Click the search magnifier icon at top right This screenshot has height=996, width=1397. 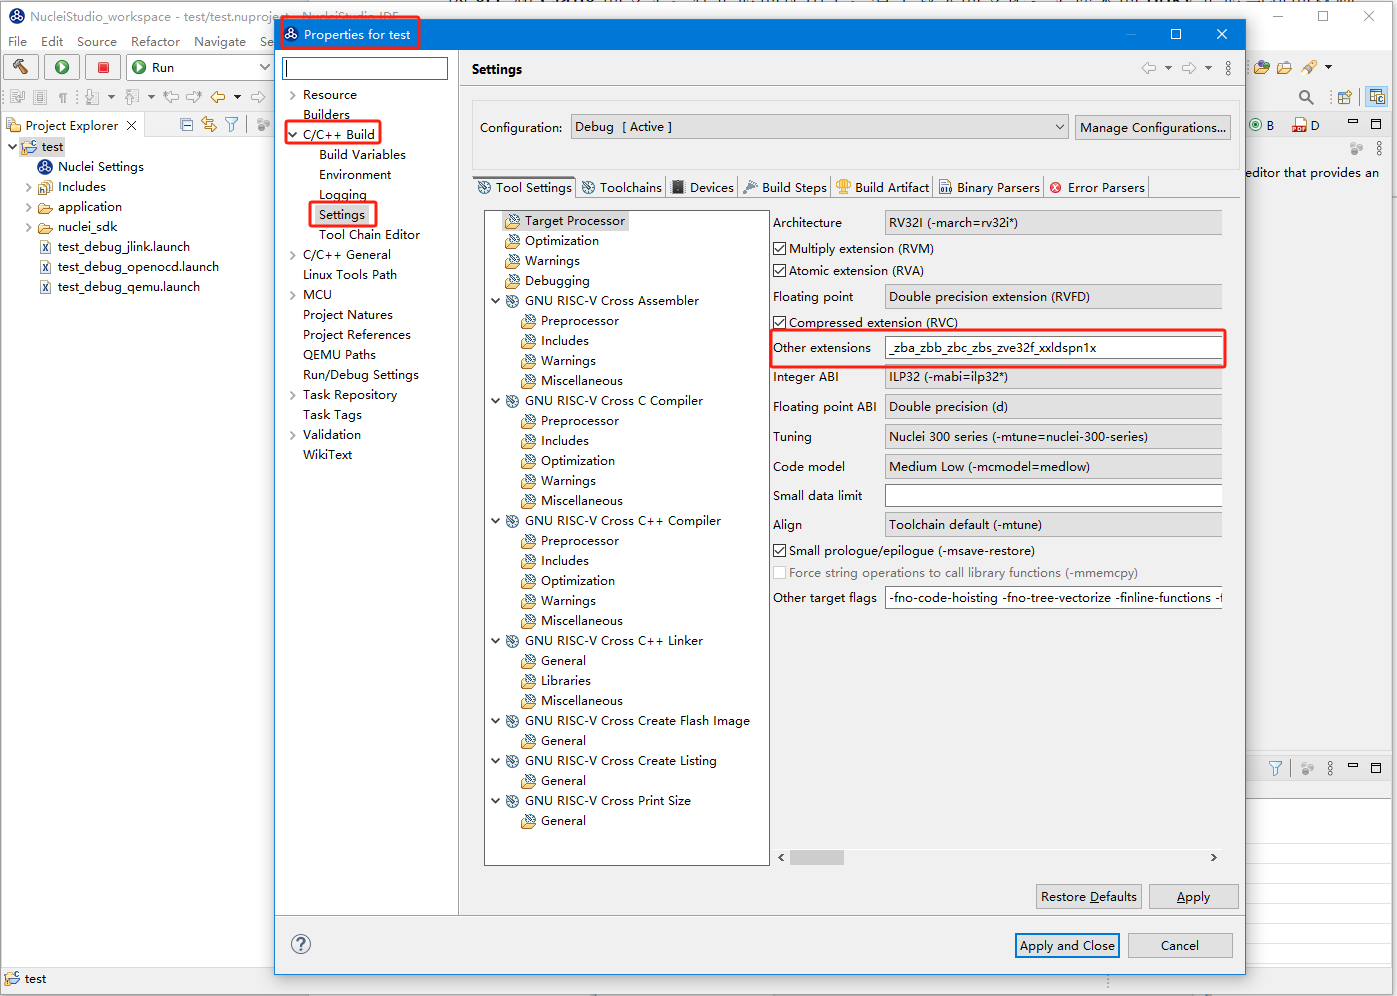click(1306, 97)
